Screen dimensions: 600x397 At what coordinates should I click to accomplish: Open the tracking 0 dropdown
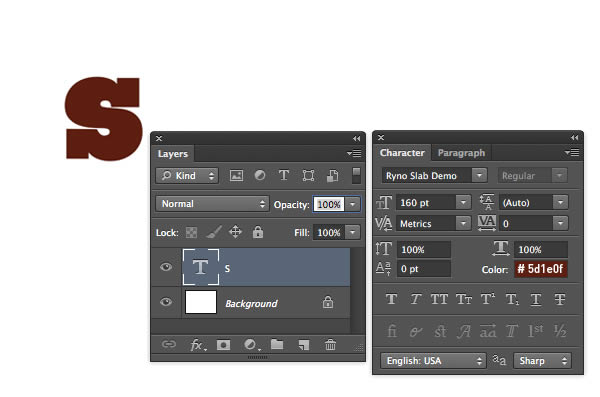coord(560,223)
